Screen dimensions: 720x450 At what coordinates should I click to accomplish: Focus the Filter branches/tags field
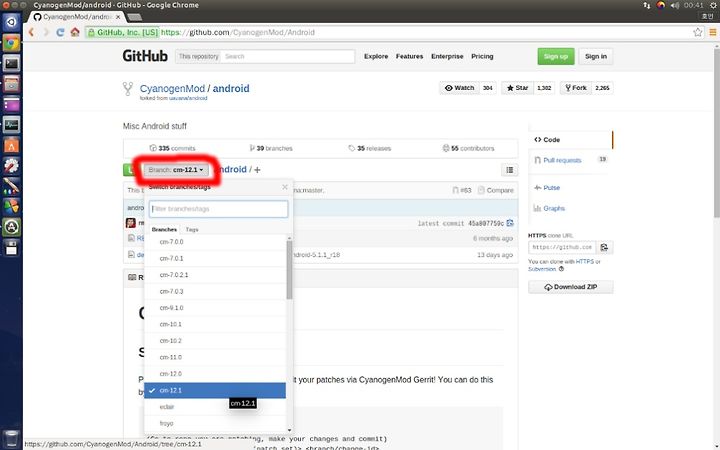(x=219, y=209)
